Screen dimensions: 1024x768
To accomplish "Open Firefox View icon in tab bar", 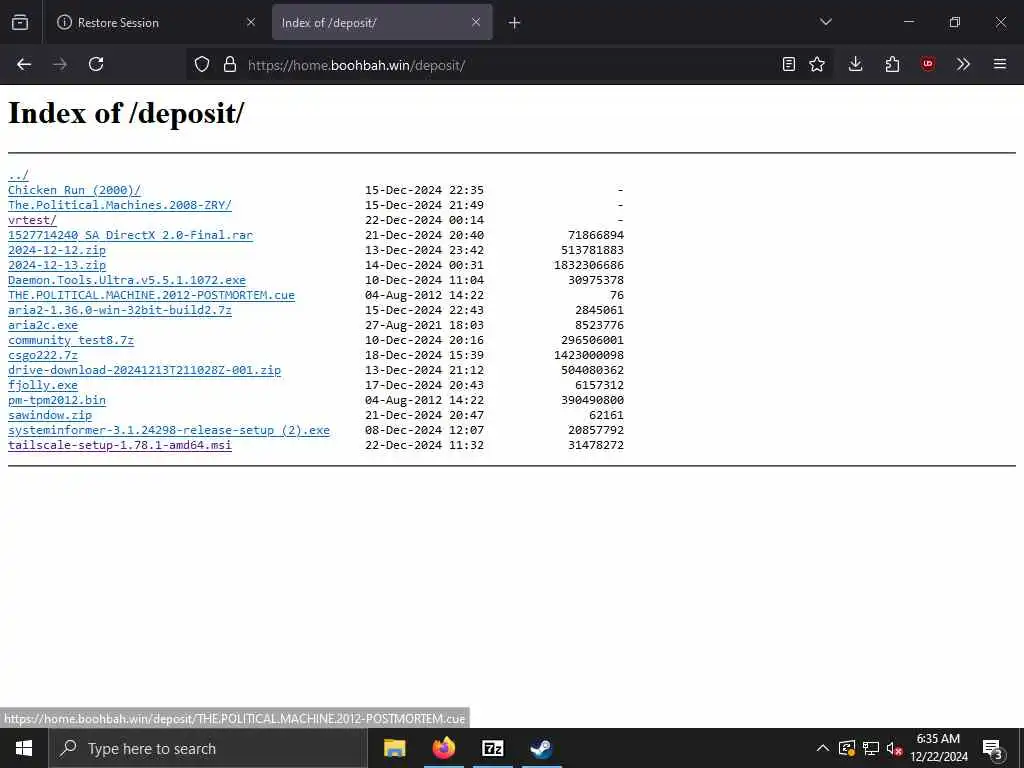I will [20, 22].
